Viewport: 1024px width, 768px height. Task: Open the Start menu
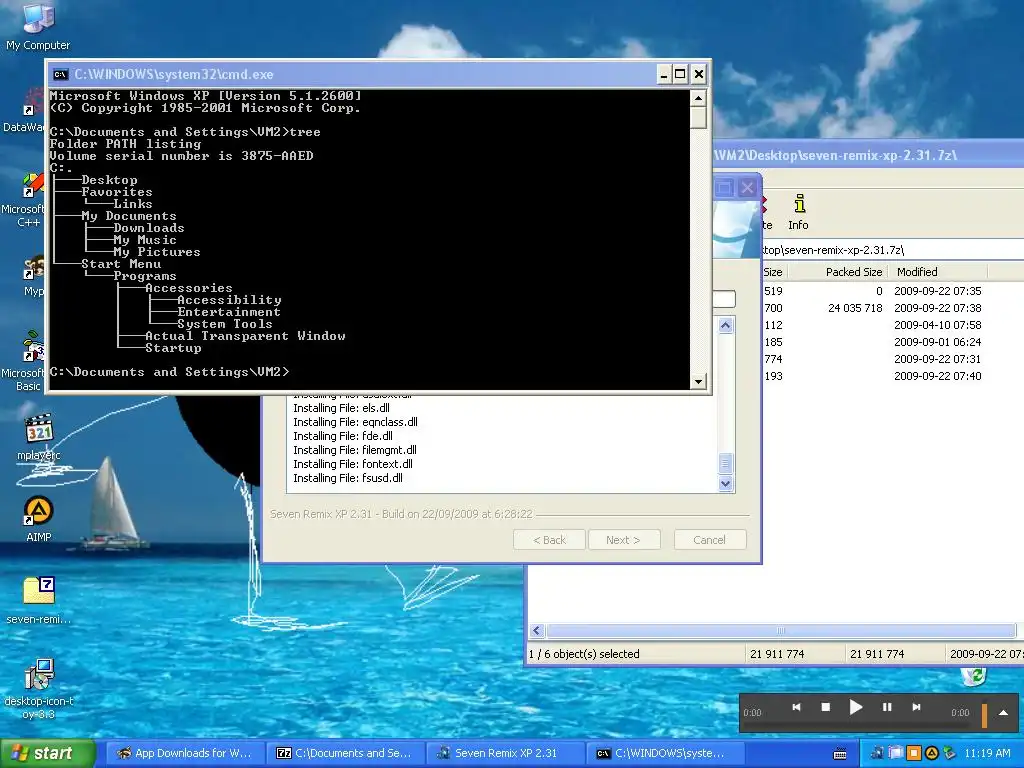click(x=48, y=754)
